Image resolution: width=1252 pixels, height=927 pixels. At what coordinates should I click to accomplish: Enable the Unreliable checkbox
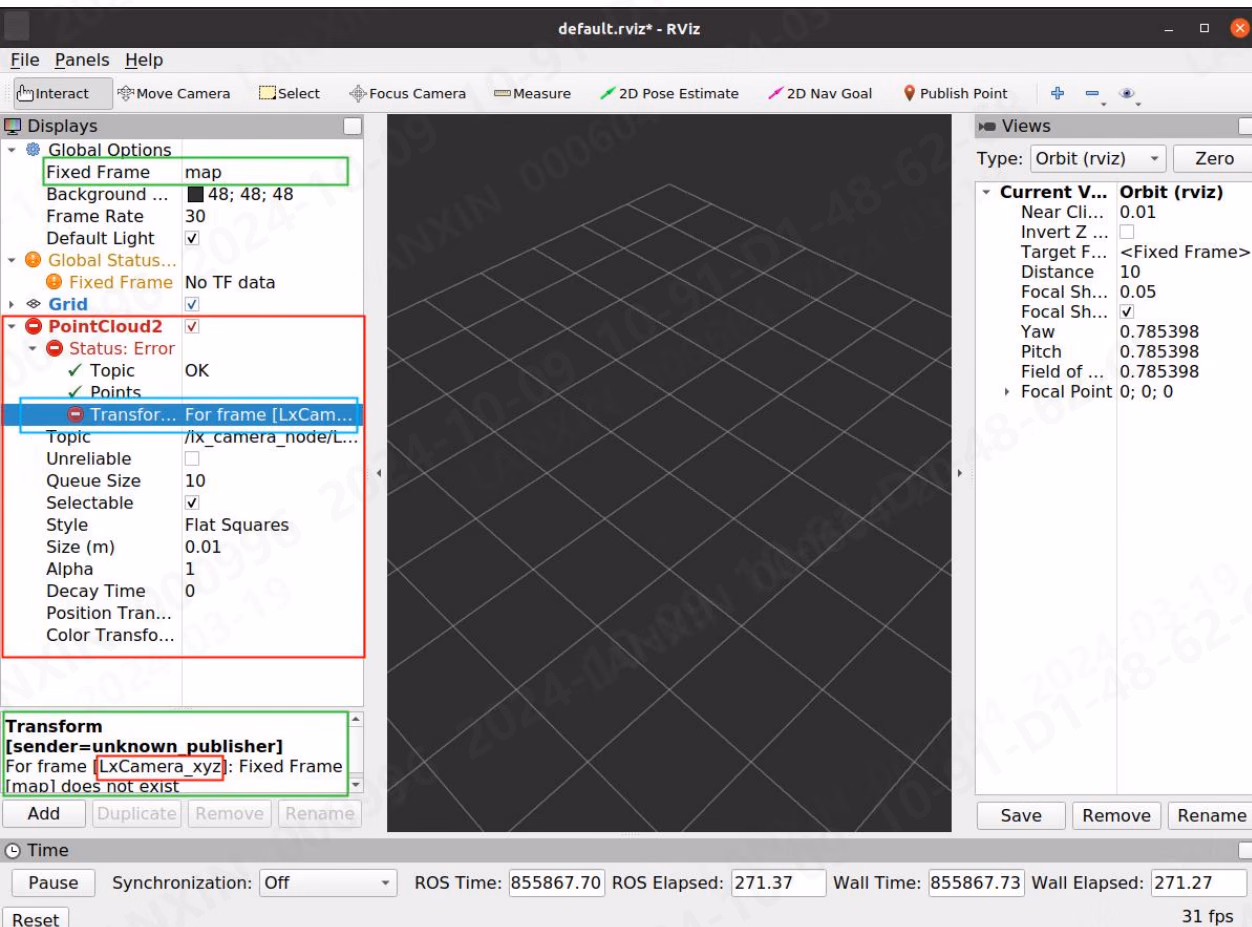(x=192, y=458)
